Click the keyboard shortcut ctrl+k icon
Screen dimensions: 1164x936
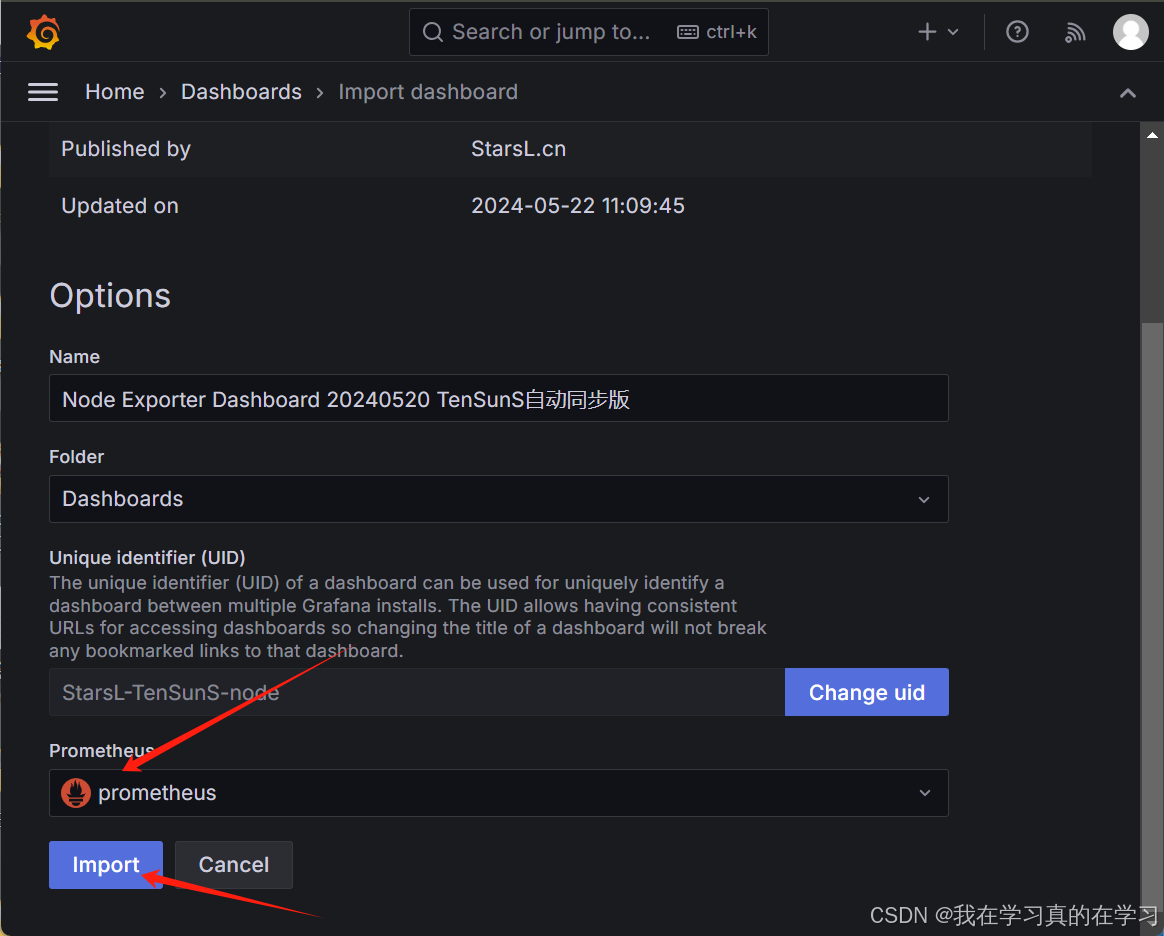(x=687, y=32)
